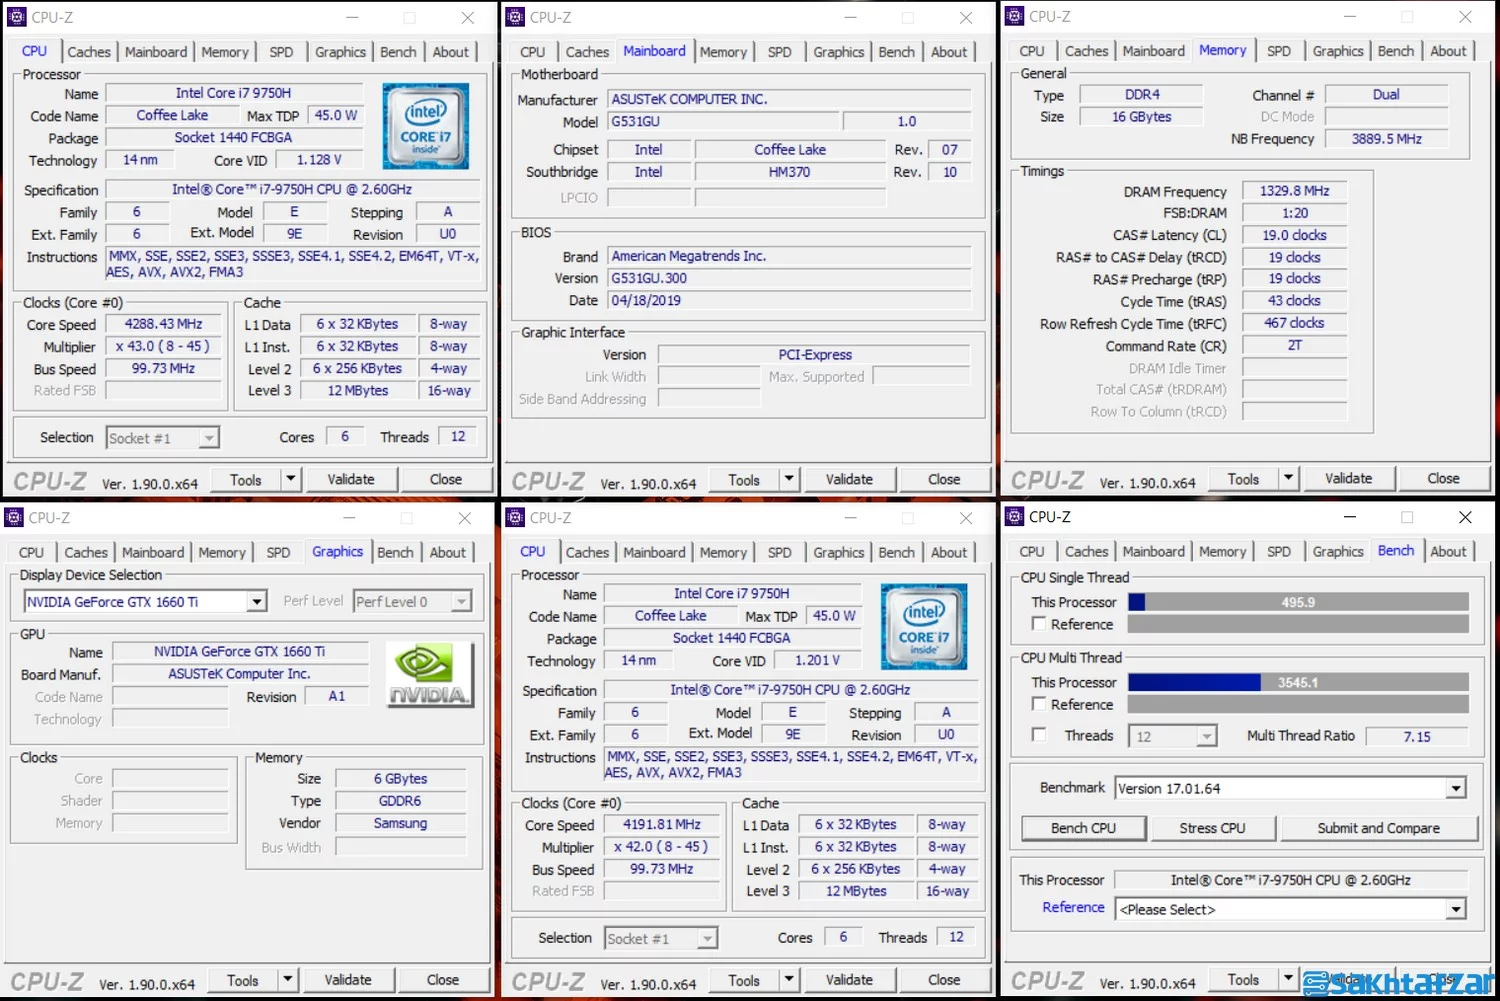Click the Multi Thread score progress bar
This screenshot has width=1500, height=1001.
(1296, 682)
